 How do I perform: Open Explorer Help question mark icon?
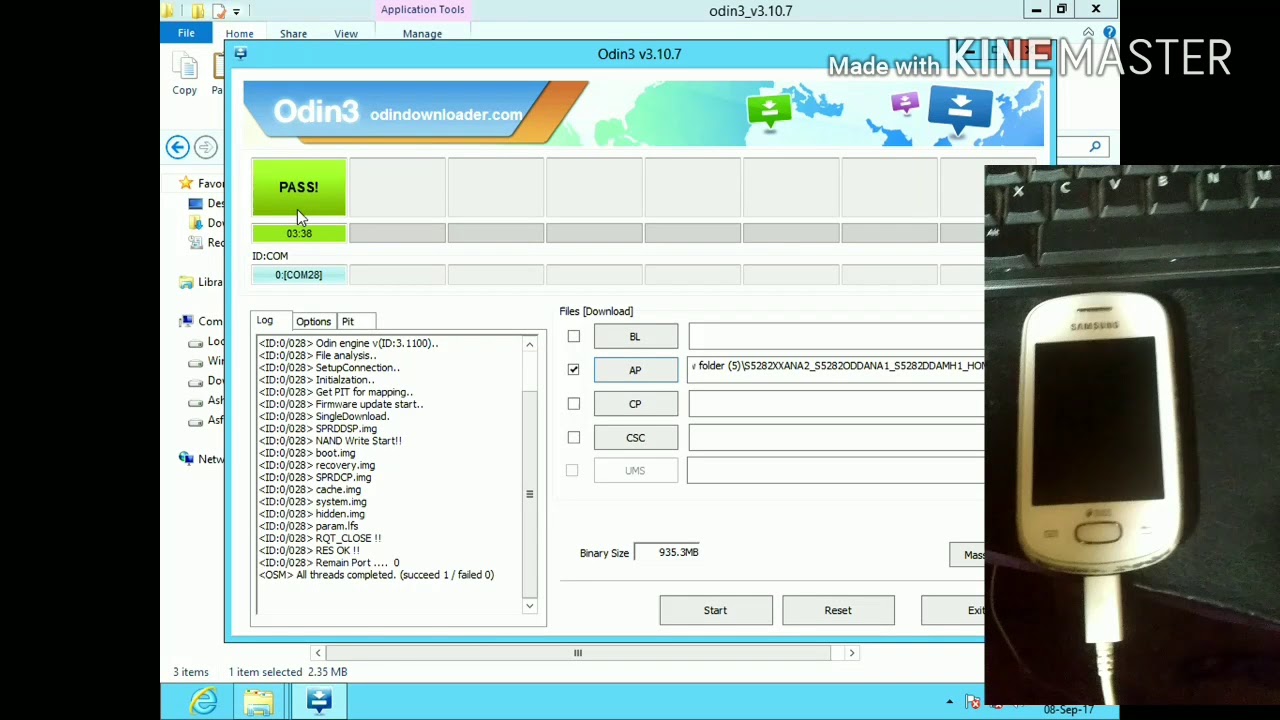pyautogui.click(x=1109, y=33)
